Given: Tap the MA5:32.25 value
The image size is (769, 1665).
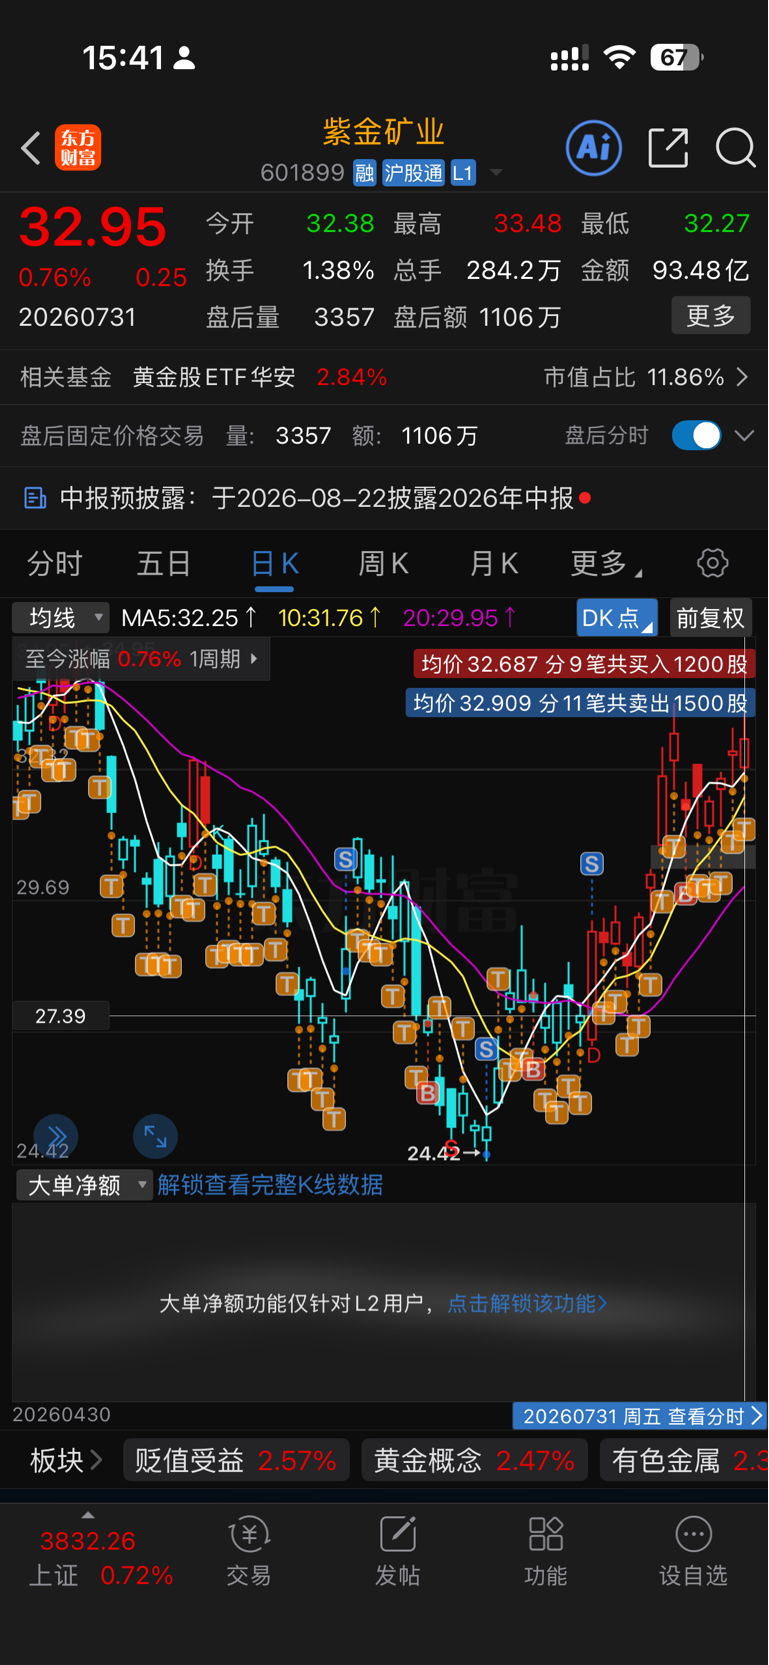Looking at the screenshot, I should tap(189, 618).
